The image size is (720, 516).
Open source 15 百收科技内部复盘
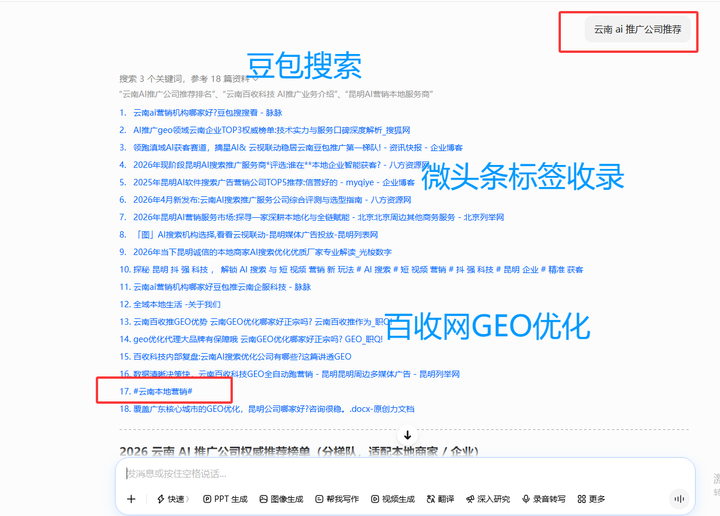click(242, 357)
